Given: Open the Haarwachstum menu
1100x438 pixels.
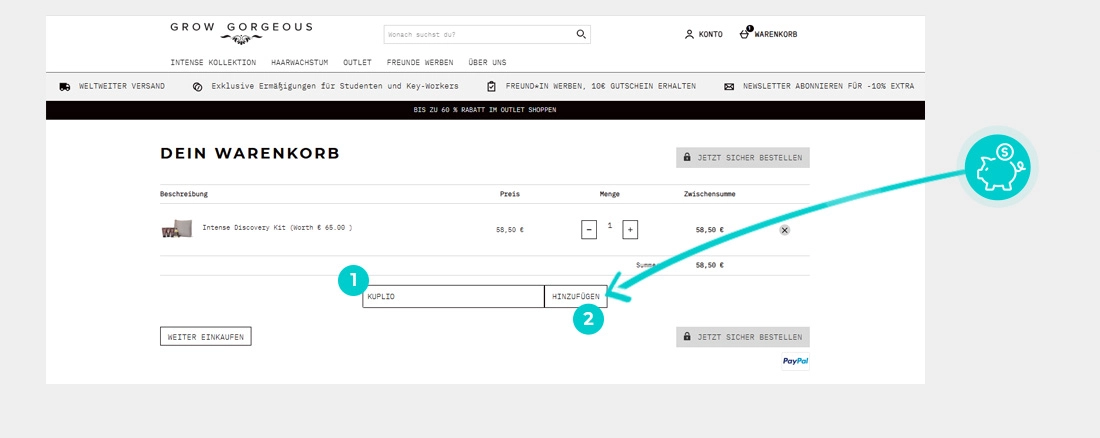Looking at the screenshot, I should coord(300,62).
